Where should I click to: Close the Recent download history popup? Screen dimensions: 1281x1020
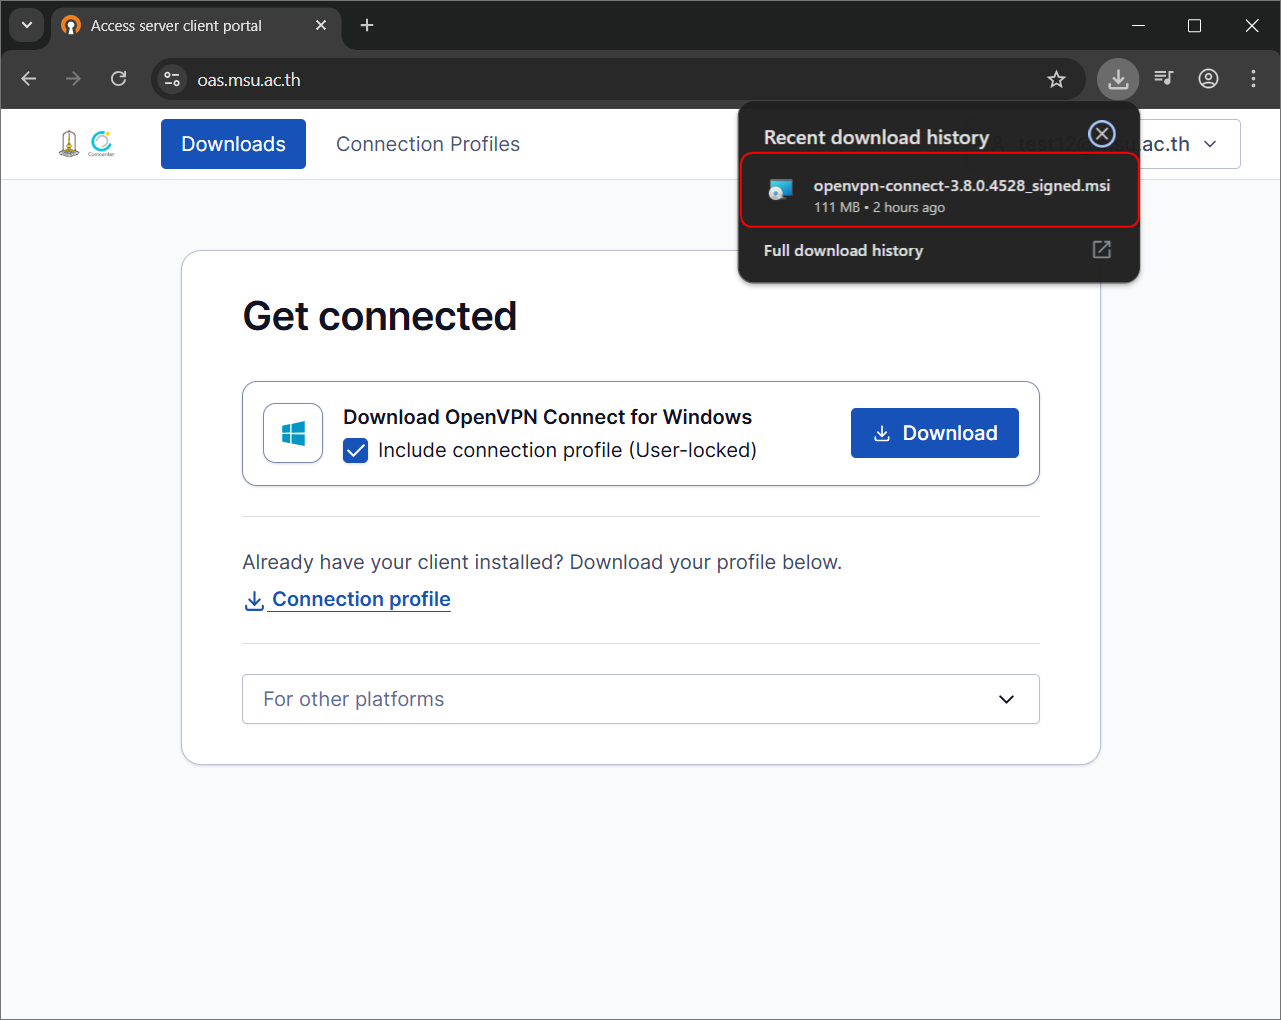1101,134
